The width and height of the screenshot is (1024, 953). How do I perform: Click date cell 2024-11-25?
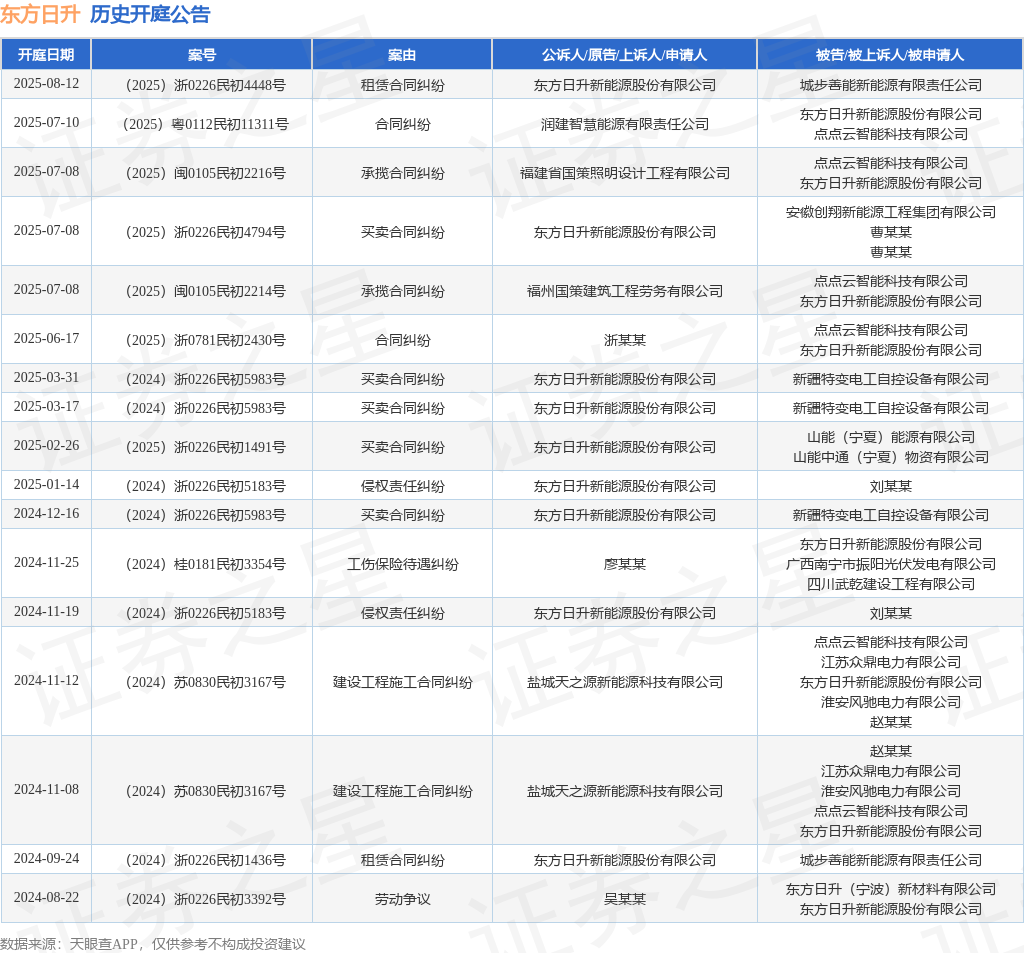46,562
